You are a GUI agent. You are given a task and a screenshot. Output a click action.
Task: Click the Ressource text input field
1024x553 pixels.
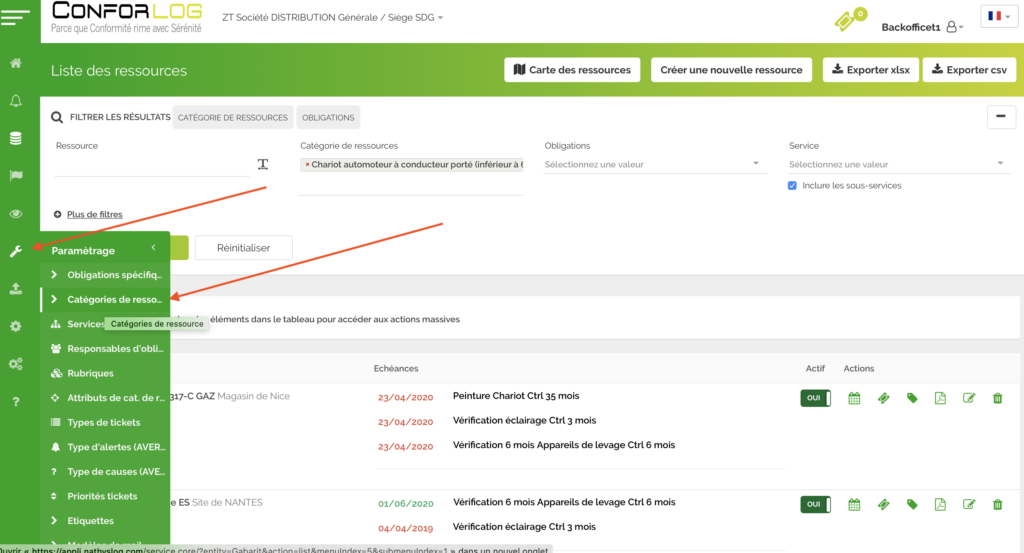pyautogui.click(x=150, y=165)
